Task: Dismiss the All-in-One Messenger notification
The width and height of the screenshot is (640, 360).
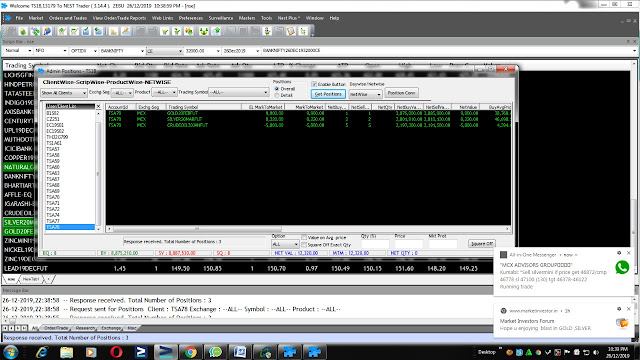Action: tap(629, 253)
